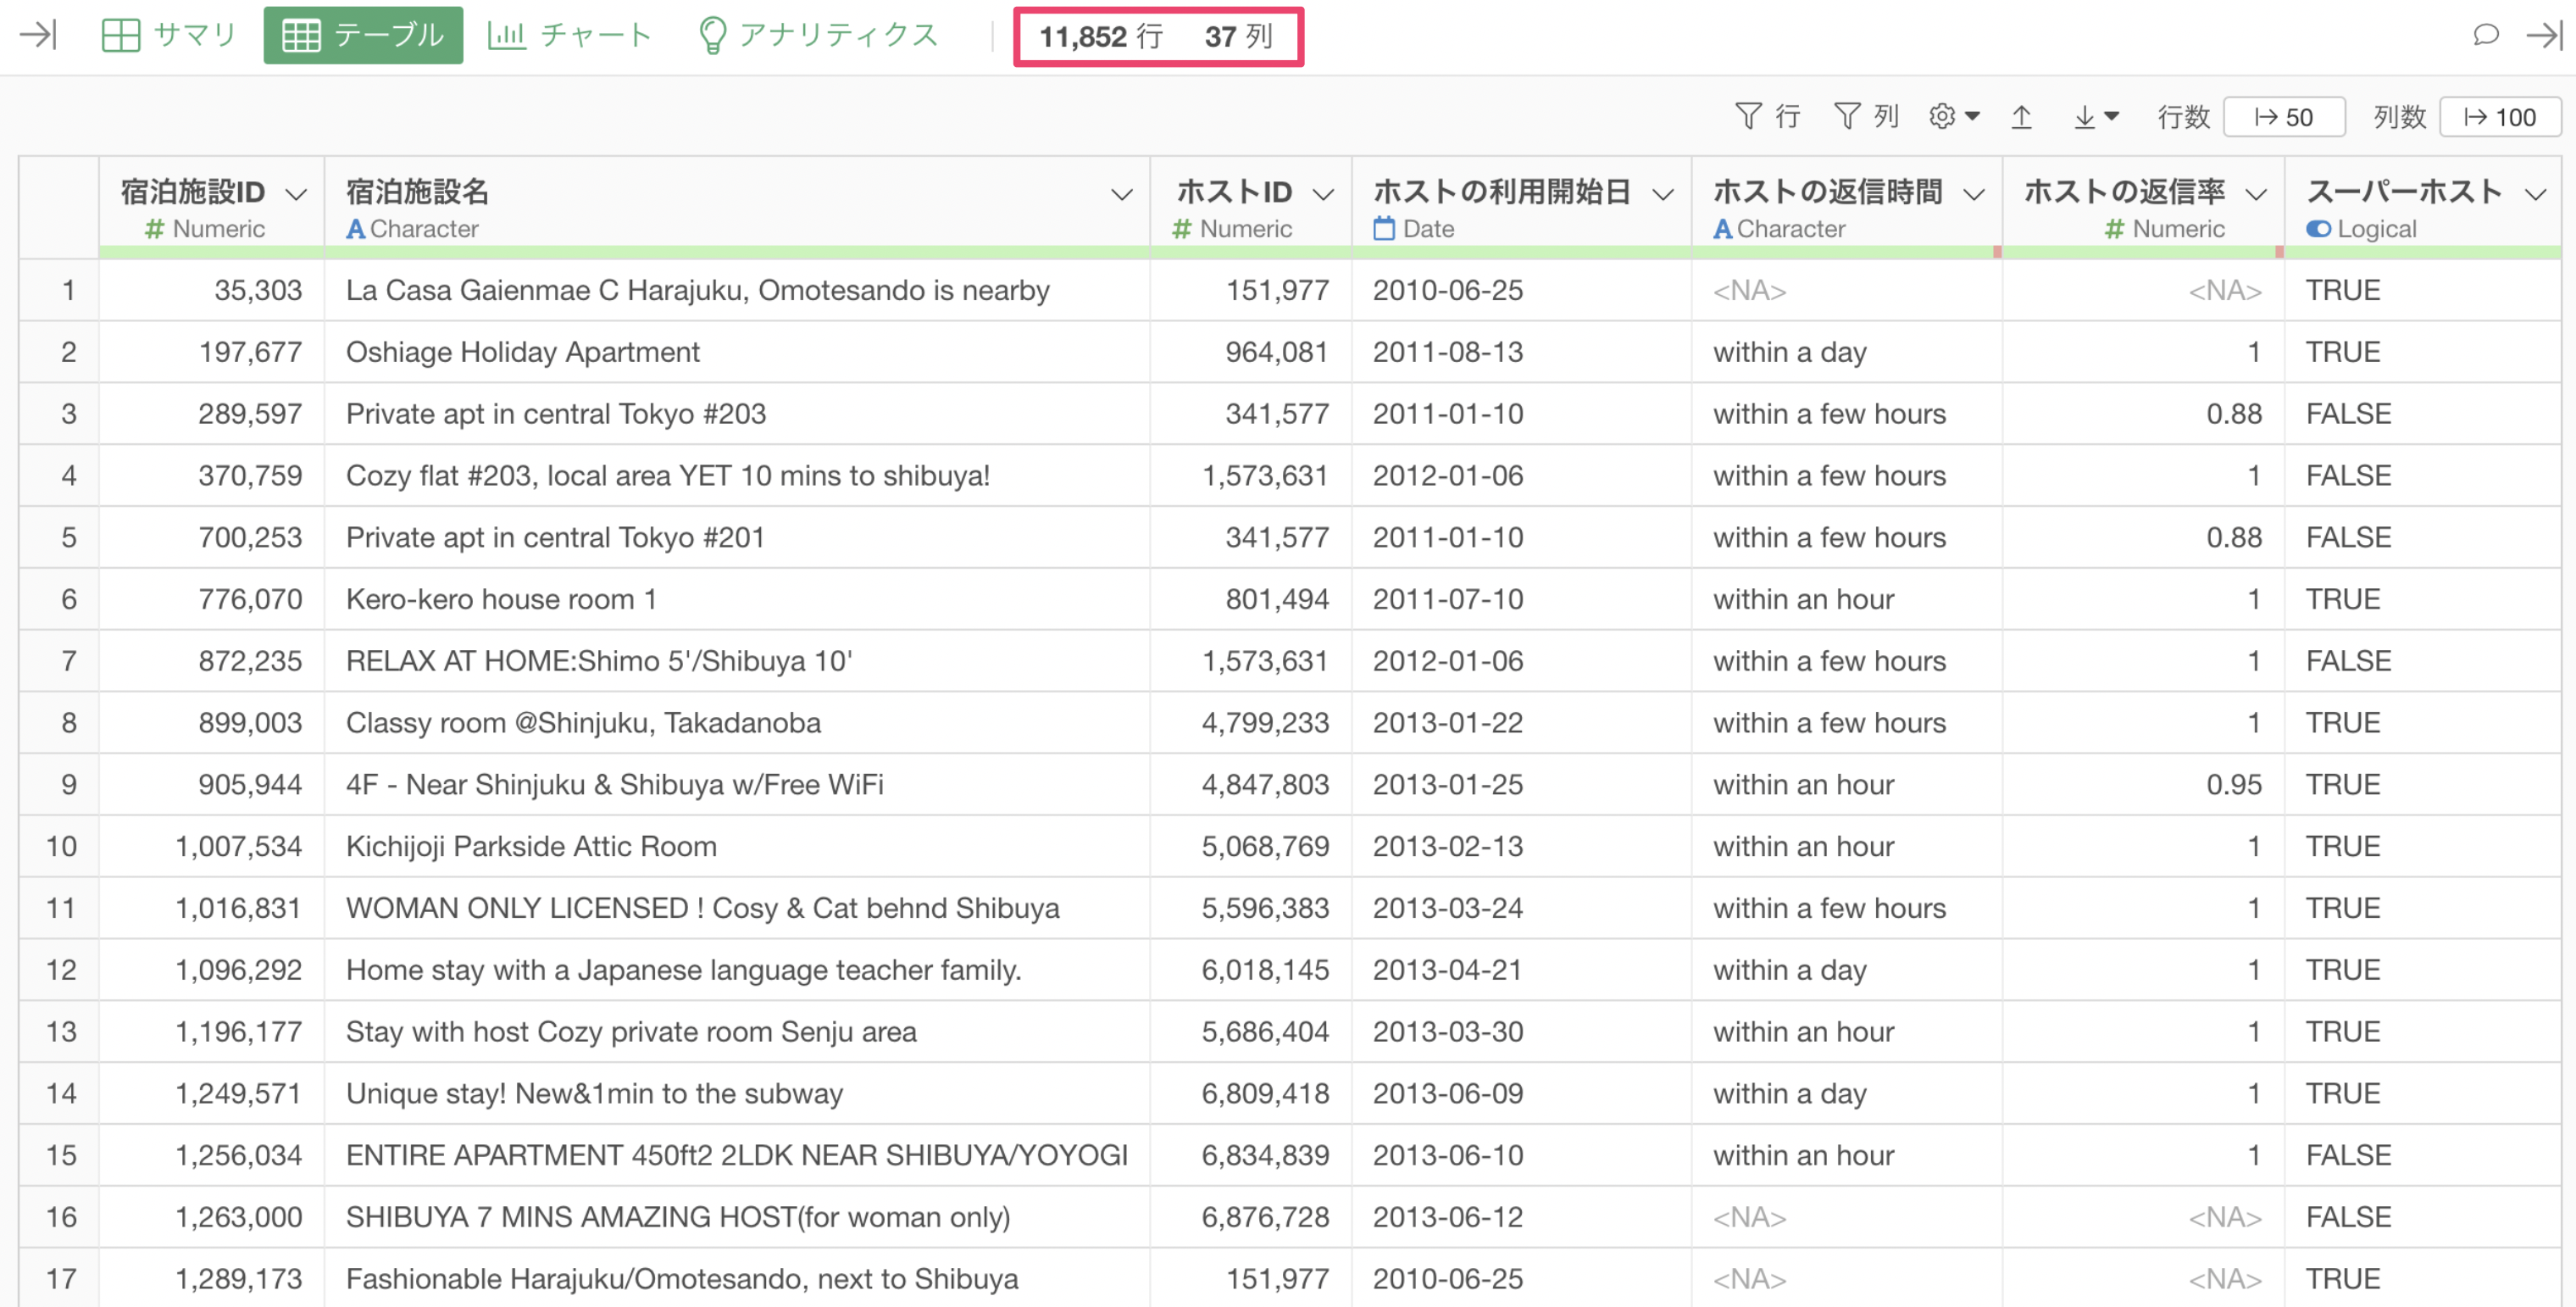This screenshot has height=1307, width=2576.
Task: Open the ホストの返信率 column menu
Action: point(2256,194)
